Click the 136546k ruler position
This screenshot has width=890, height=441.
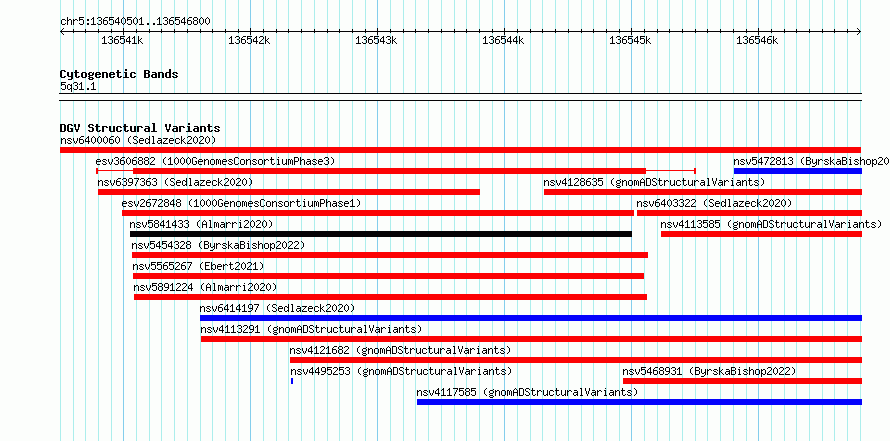(x=757, y=40)
